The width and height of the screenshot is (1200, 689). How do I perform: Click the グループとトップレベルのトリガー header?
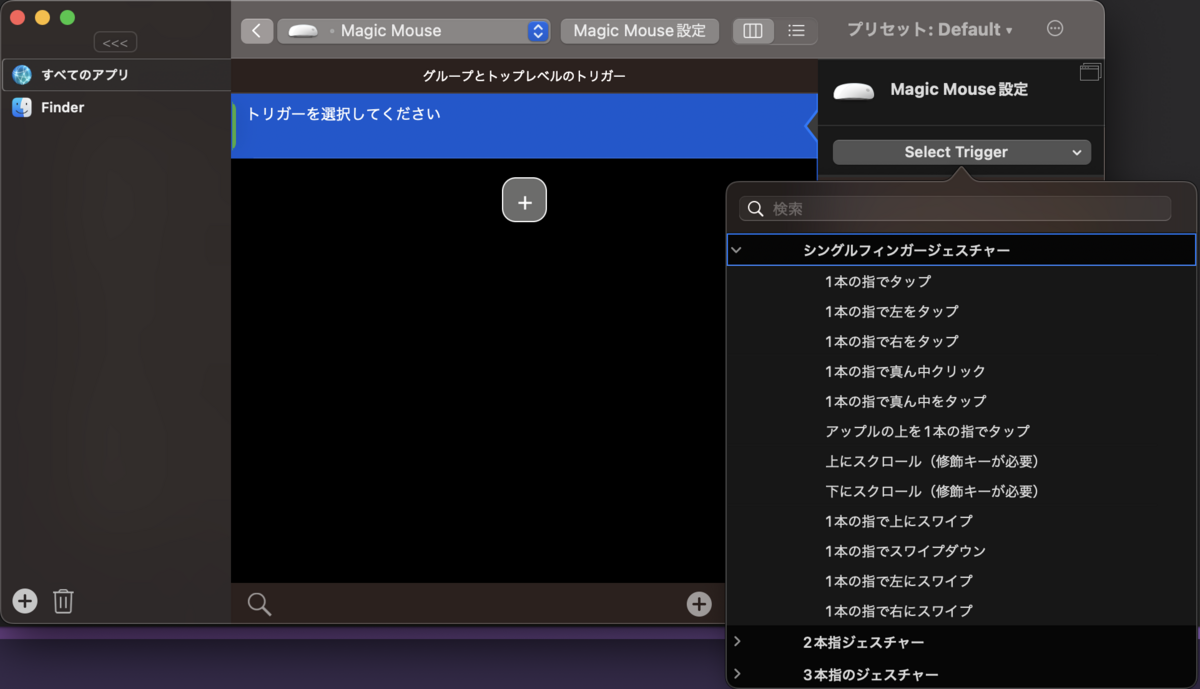point(524,76)
